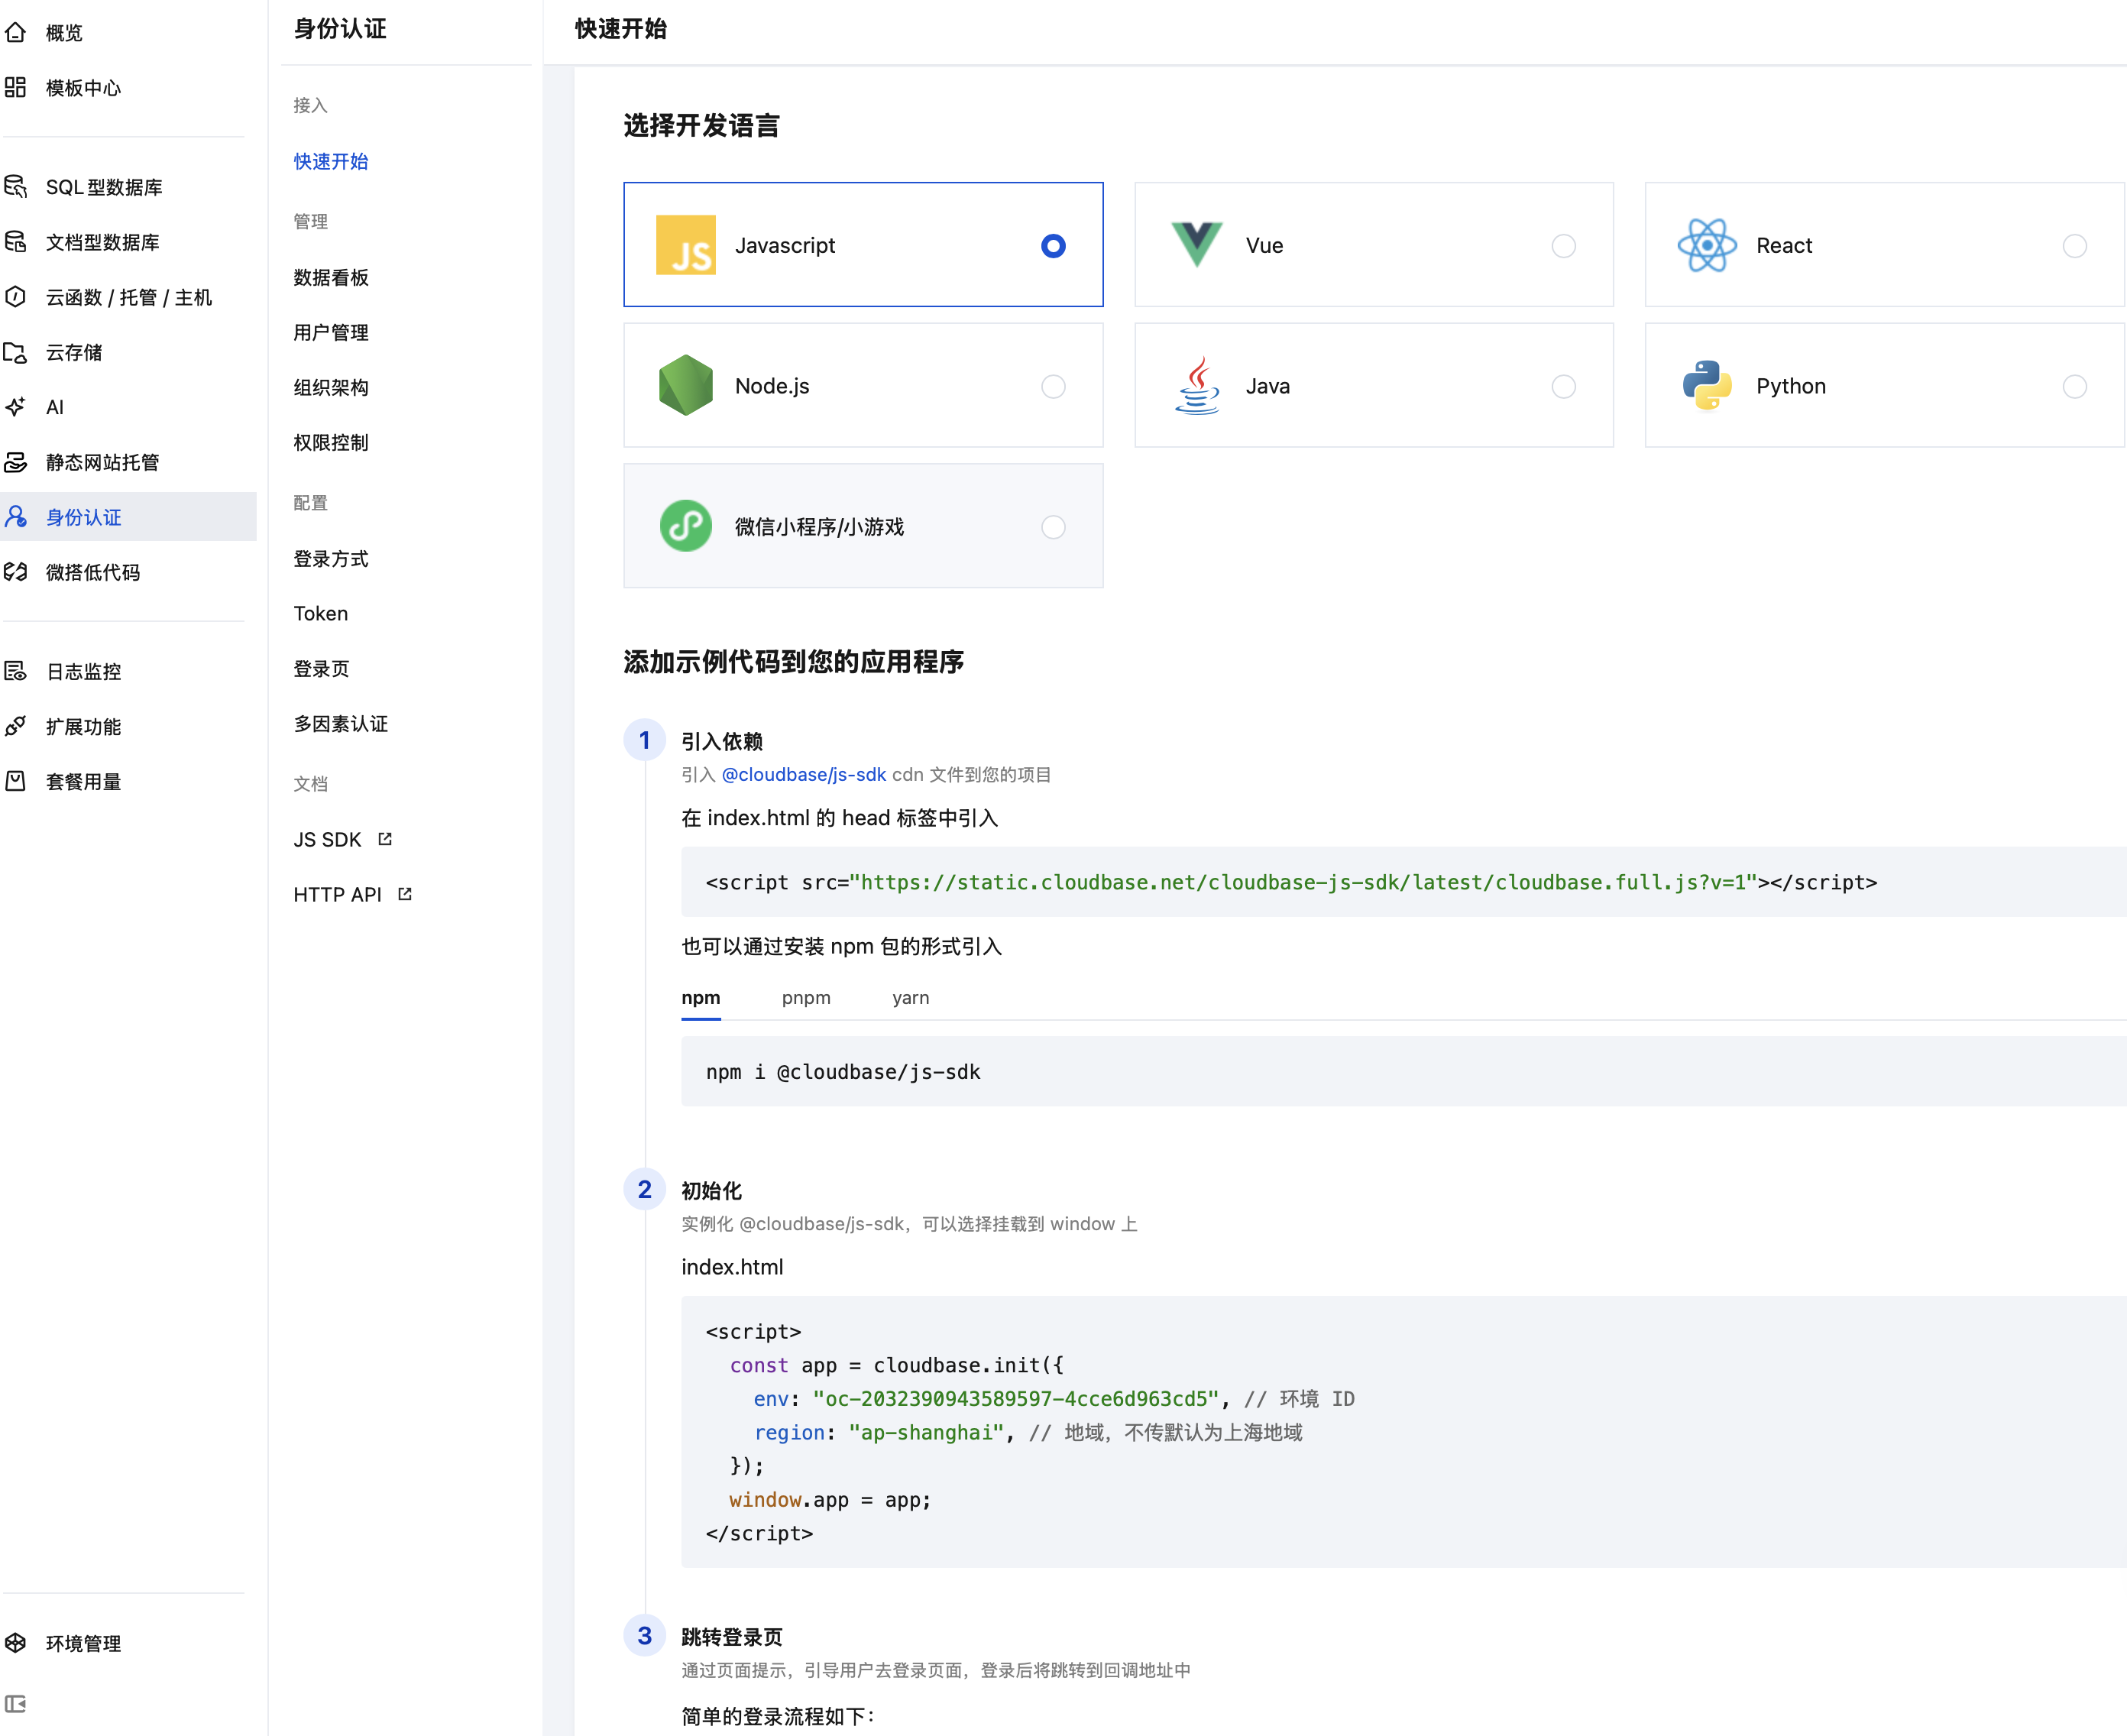Click the 云函数/托管/主机 cloud functions icon
The width and height of the screenshot is (2127, 1736).
[x=16, y=297]
